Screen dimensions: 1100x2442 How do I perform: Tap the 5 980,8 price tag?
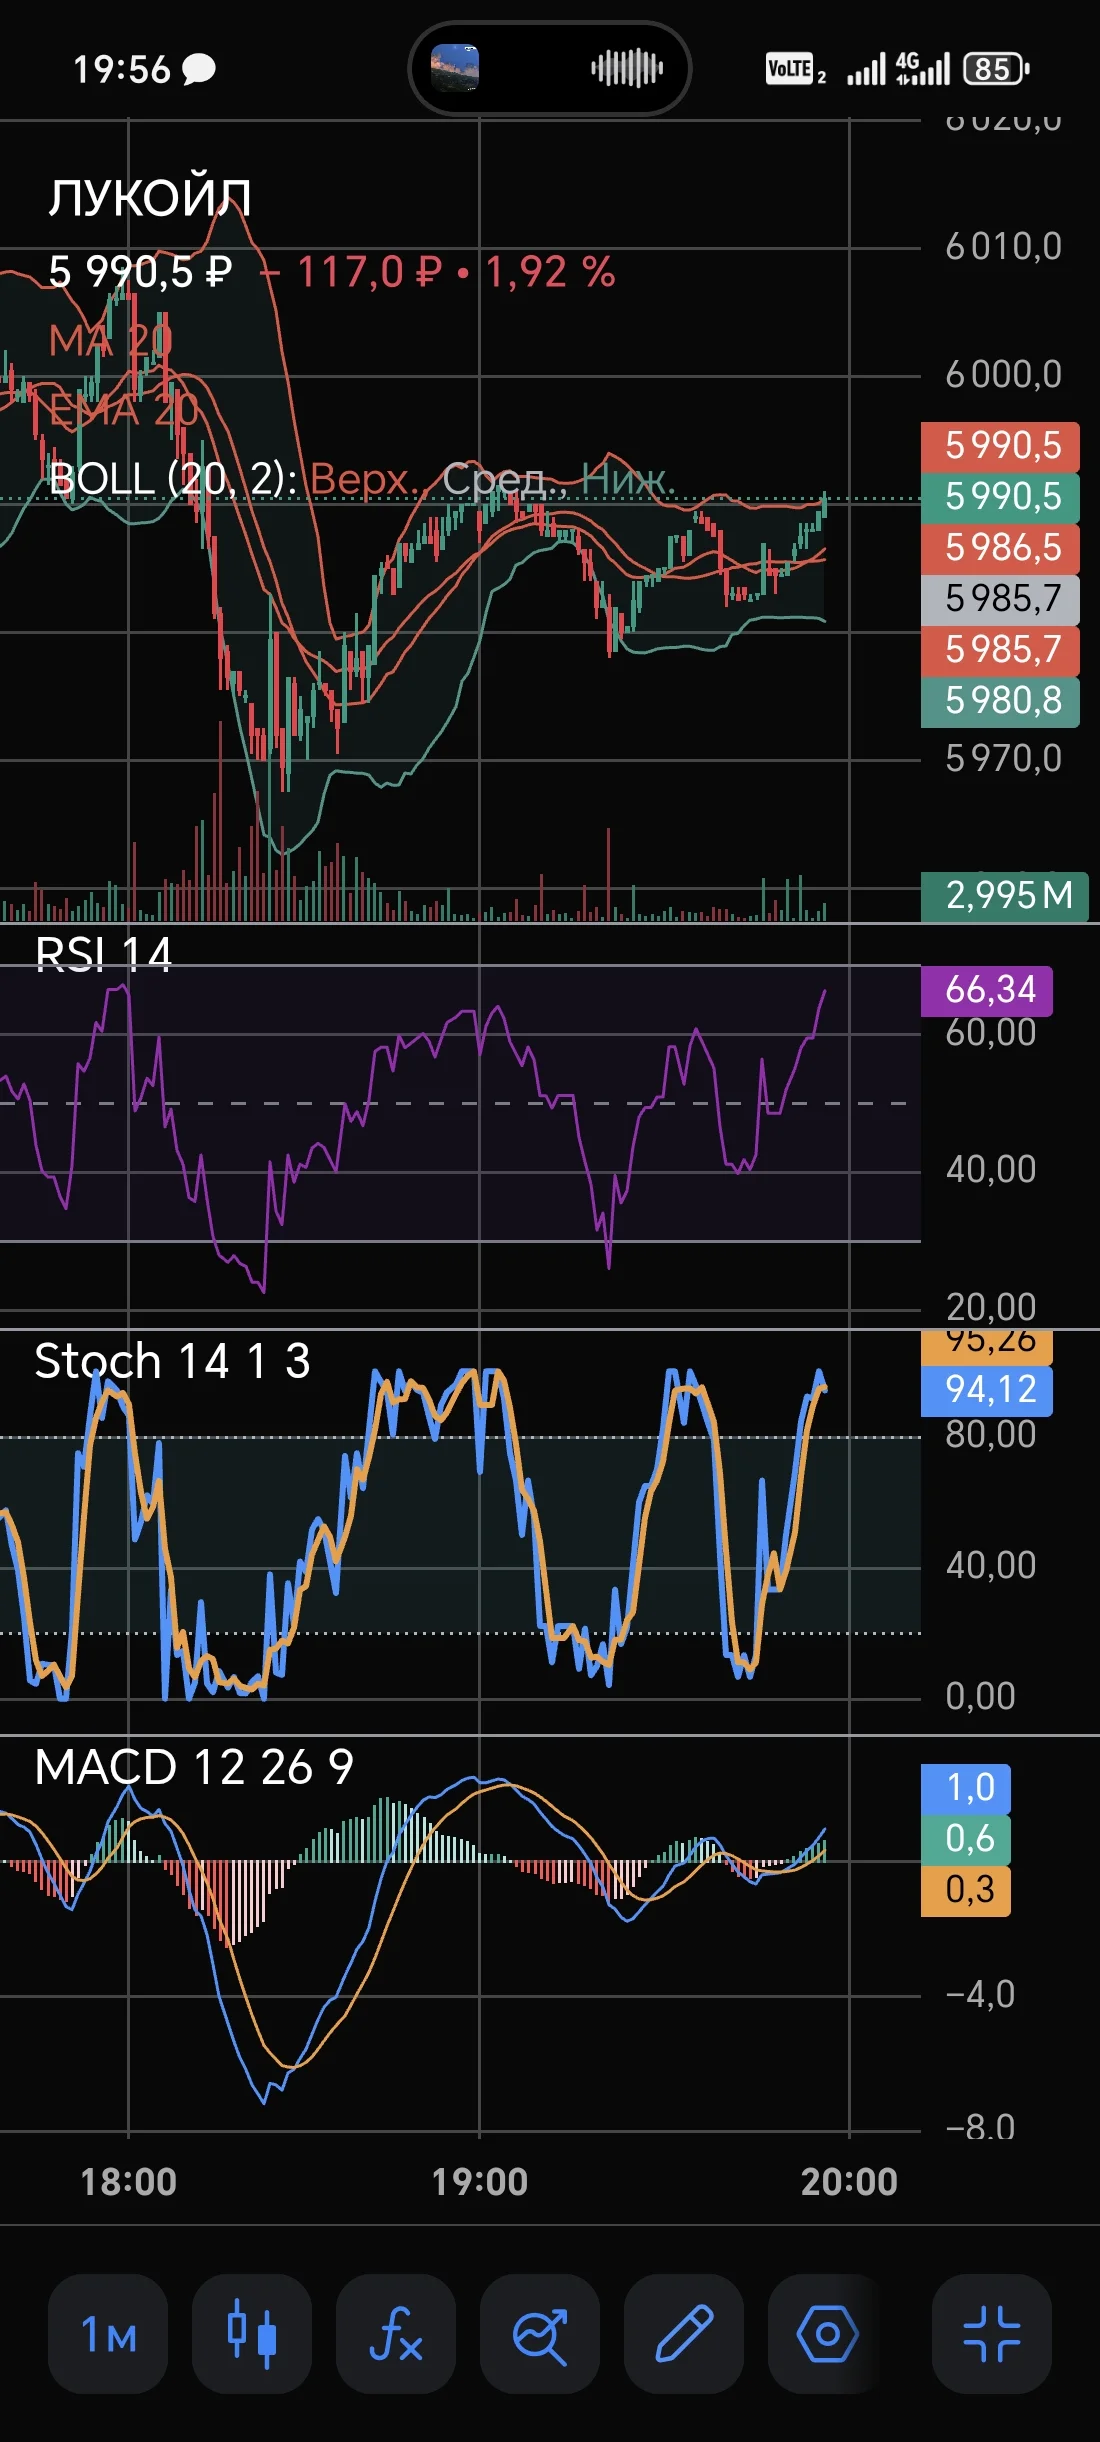pos(1000,701)
